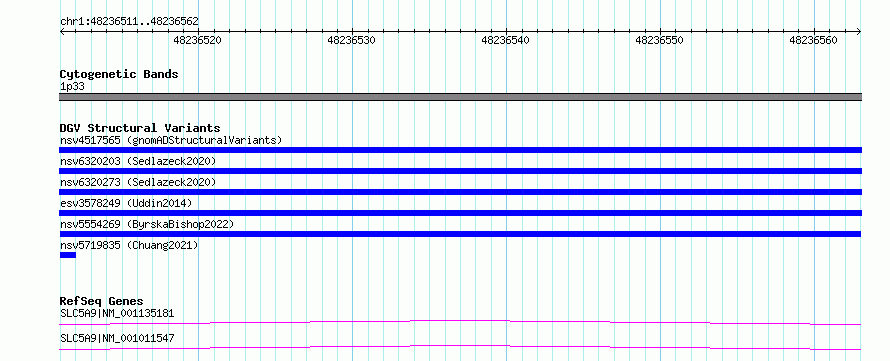Select variant label nsv5554269 (ByrskaBishop2022)
Image resolution: width=890 pixels, height=361 pixels.
[147, 224]
